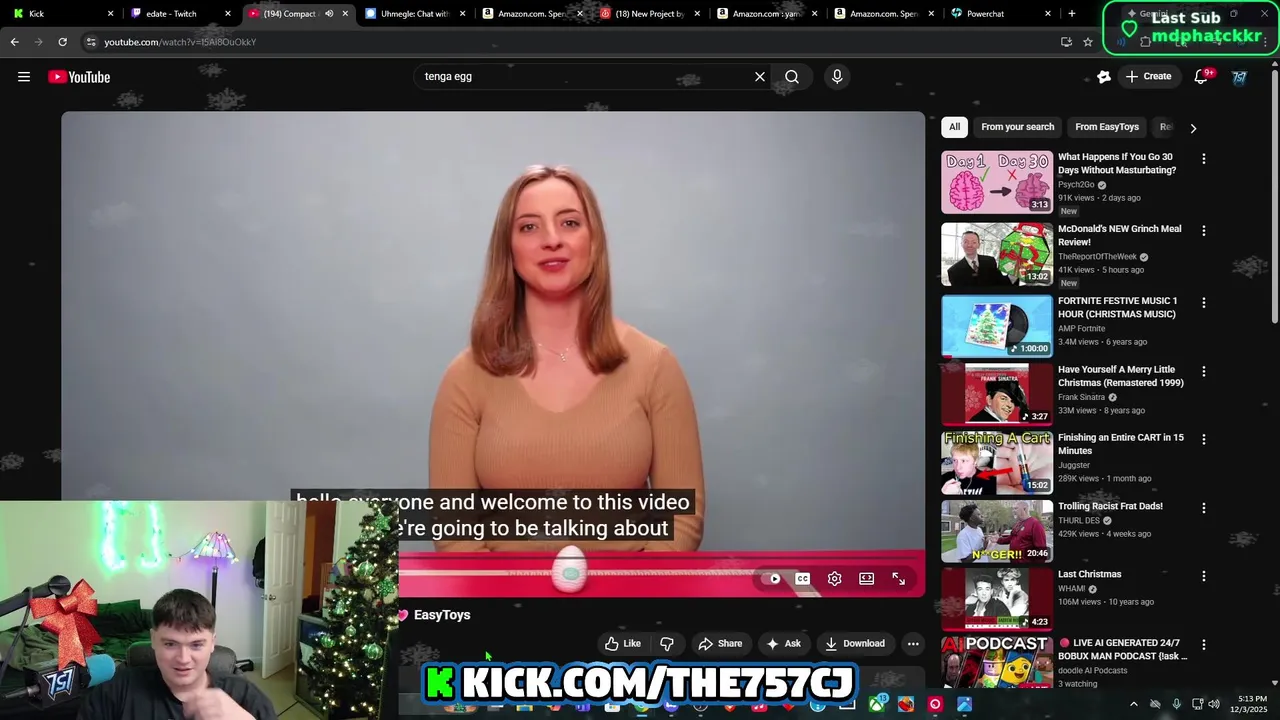Start voice search with the microphone
The width and height of the screenshot is (1280, 720).
coord(837,77)
